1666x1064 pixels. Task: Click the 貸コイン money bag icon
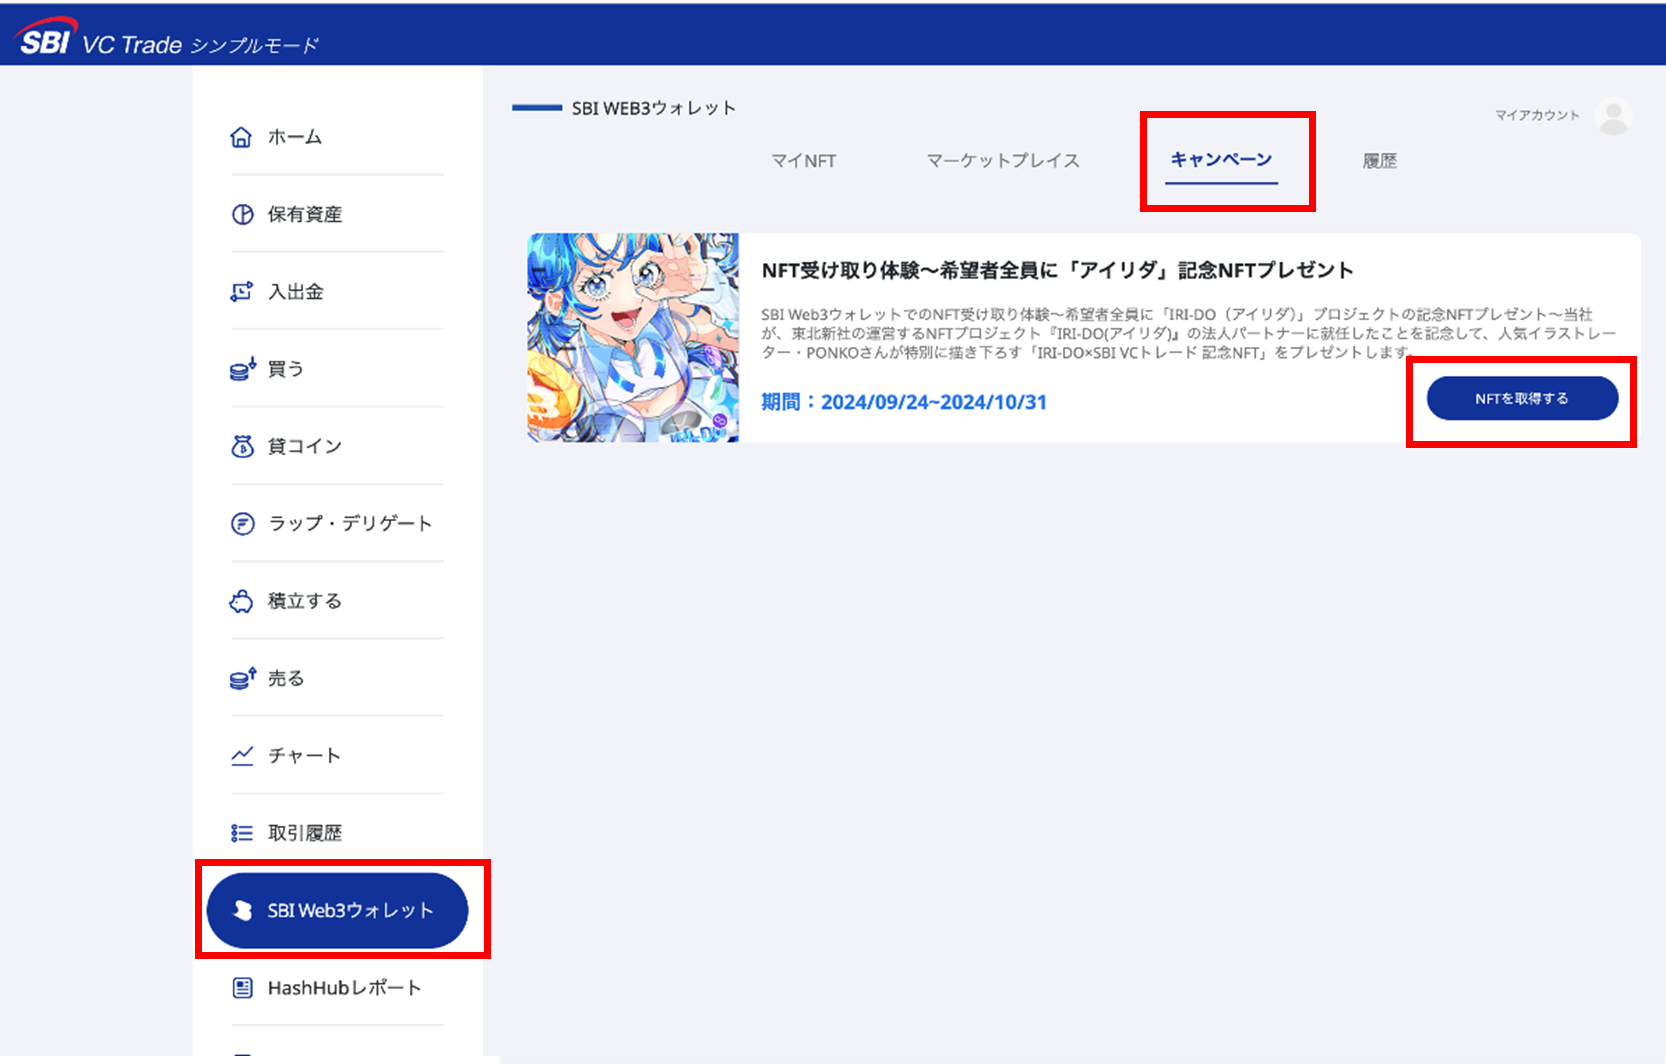pos(242,446)
